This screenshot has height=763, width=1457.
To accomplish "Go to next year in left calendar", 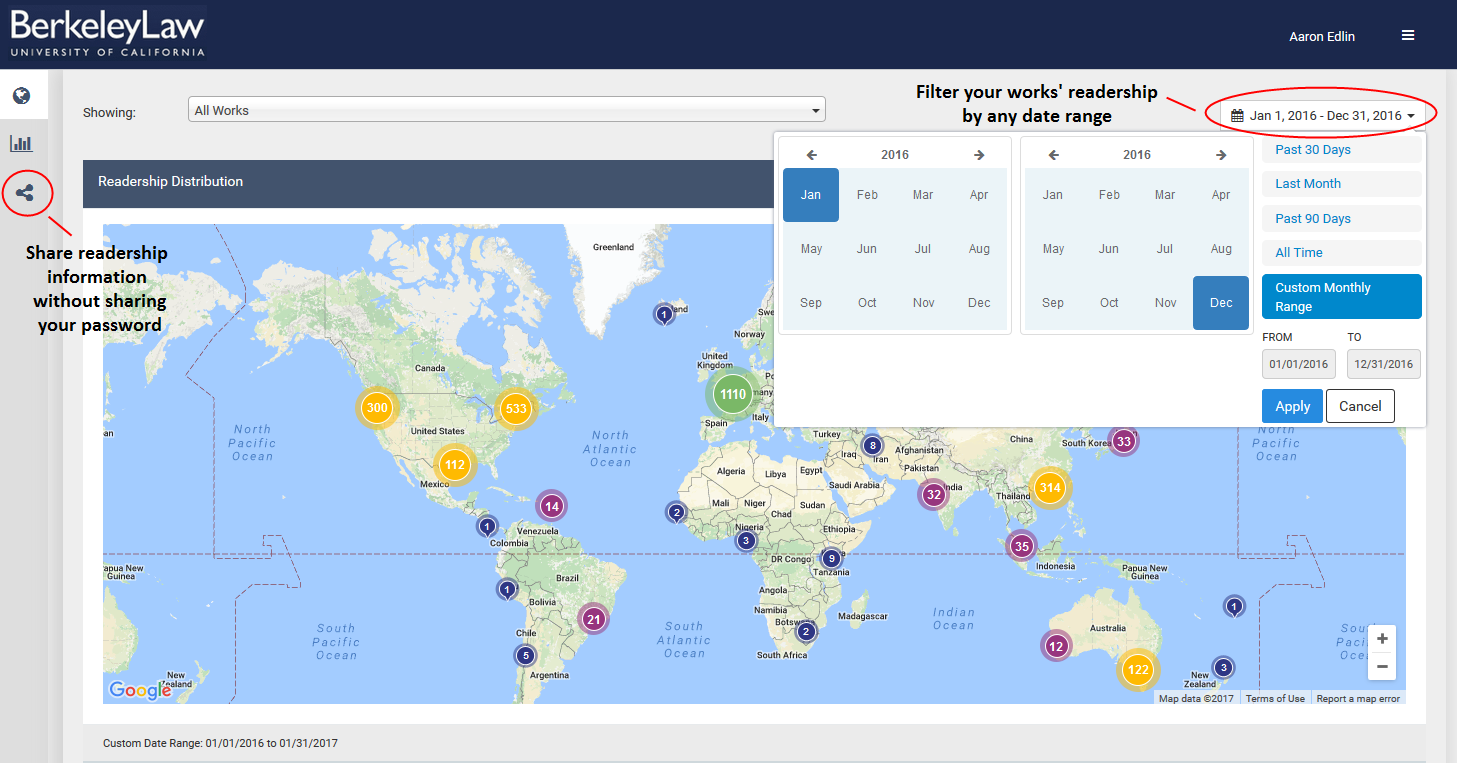I will pos(979,155).
